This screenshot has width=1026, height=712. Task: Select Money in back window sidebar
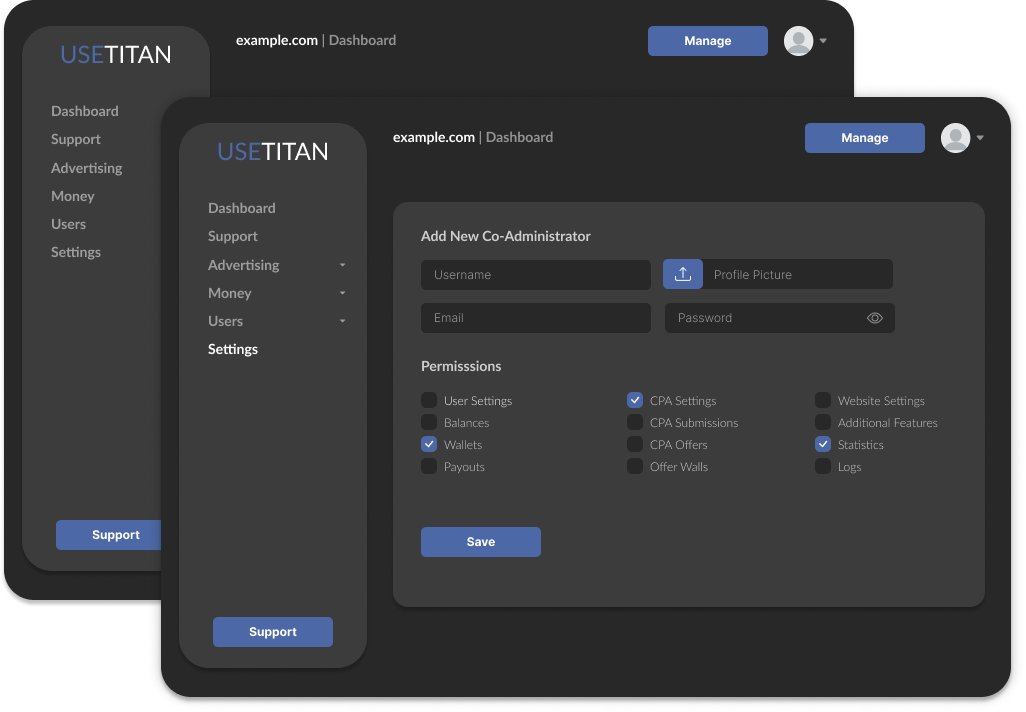(73, 196)
